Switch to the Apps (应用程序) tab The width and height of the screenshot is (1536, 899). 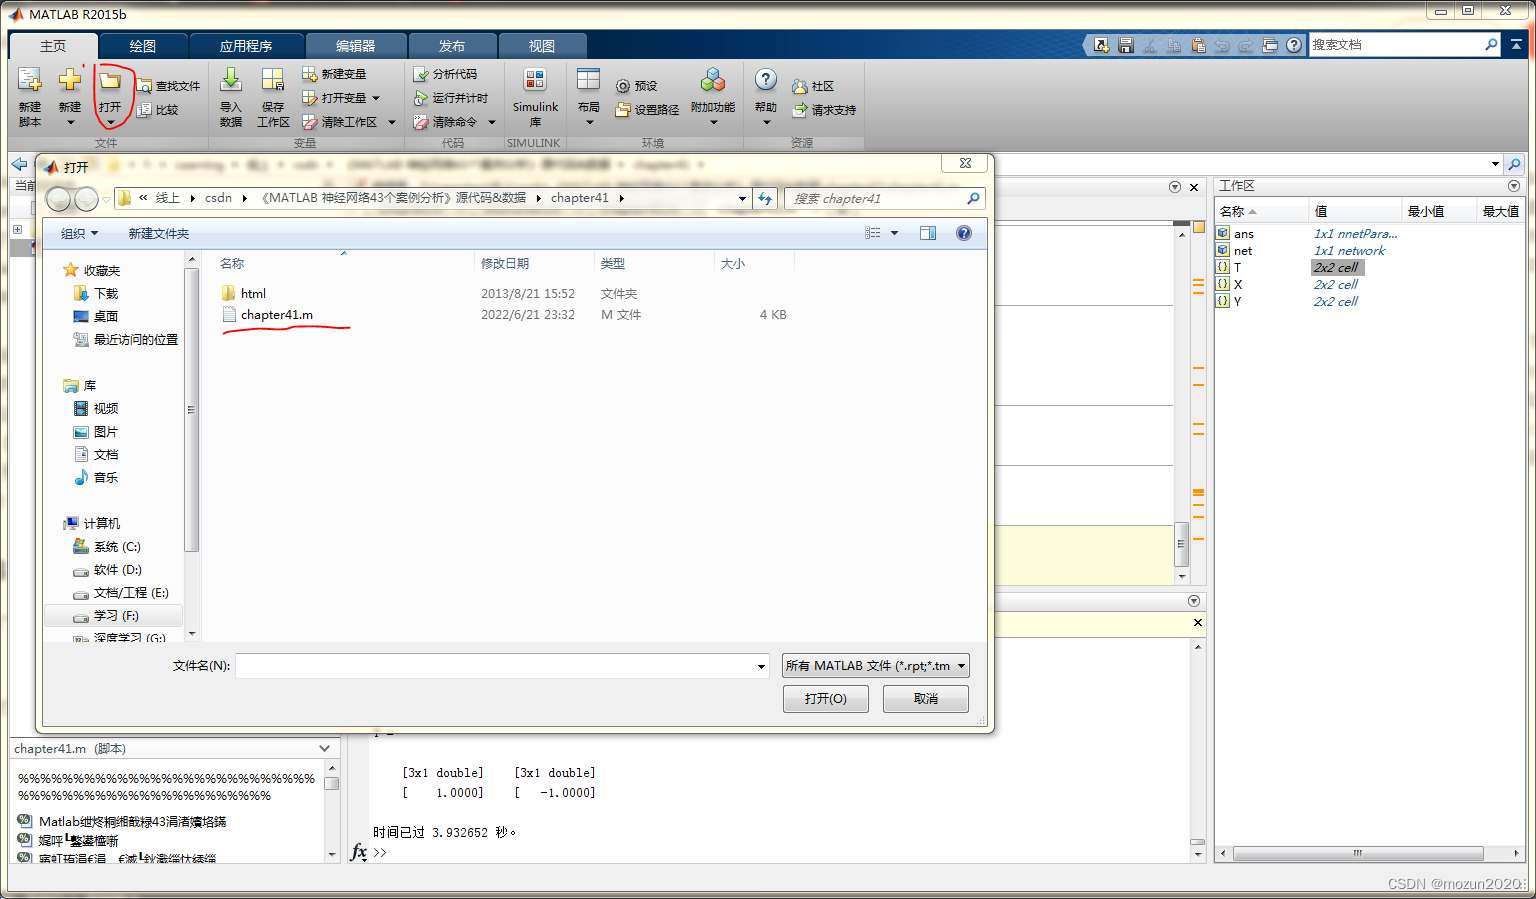(x=246, y=46)
